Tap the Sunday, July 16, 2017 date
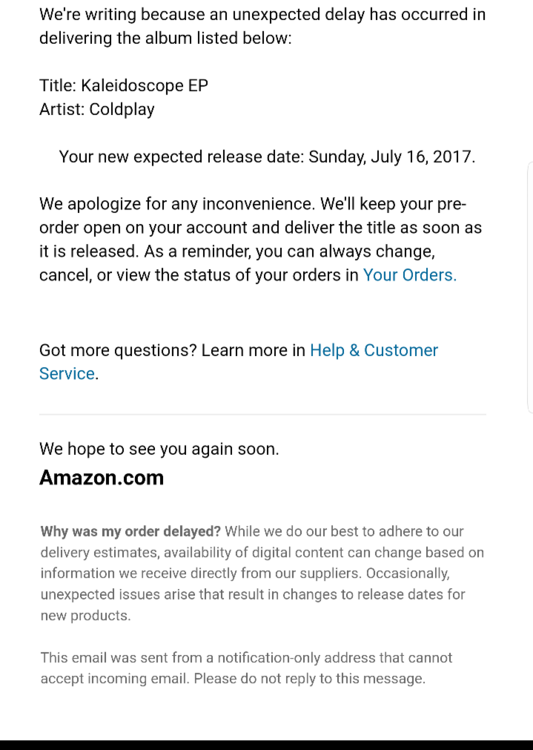The width and height of the screenshot is (533, 750). 392,157
